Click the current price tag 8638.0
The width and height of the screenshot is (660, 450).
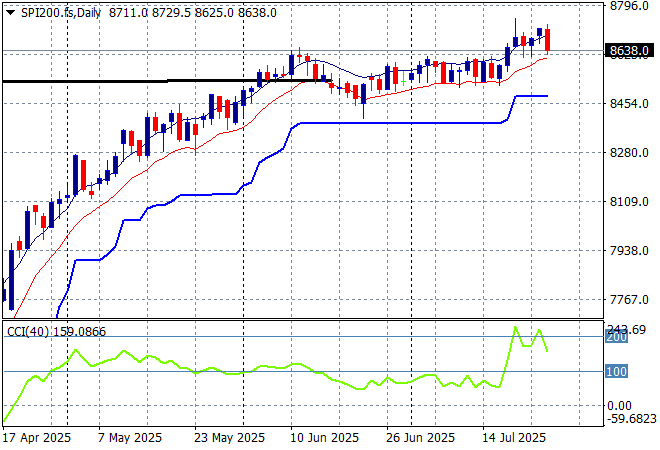click(x=630, y=50)
